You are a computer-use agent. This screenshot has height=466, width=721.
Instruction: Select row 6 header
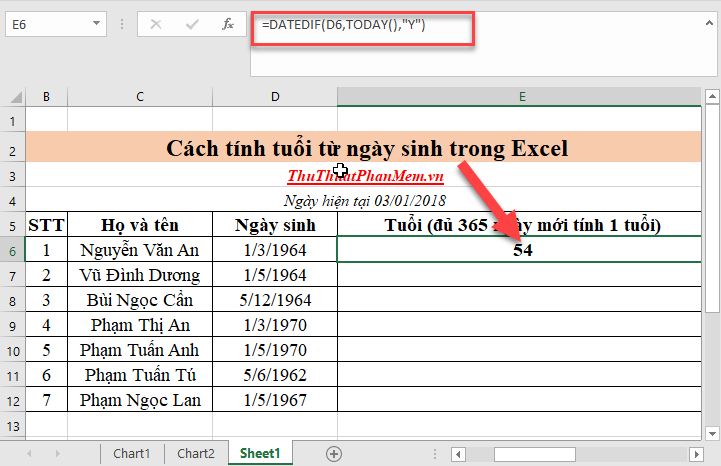coord(12,251)
